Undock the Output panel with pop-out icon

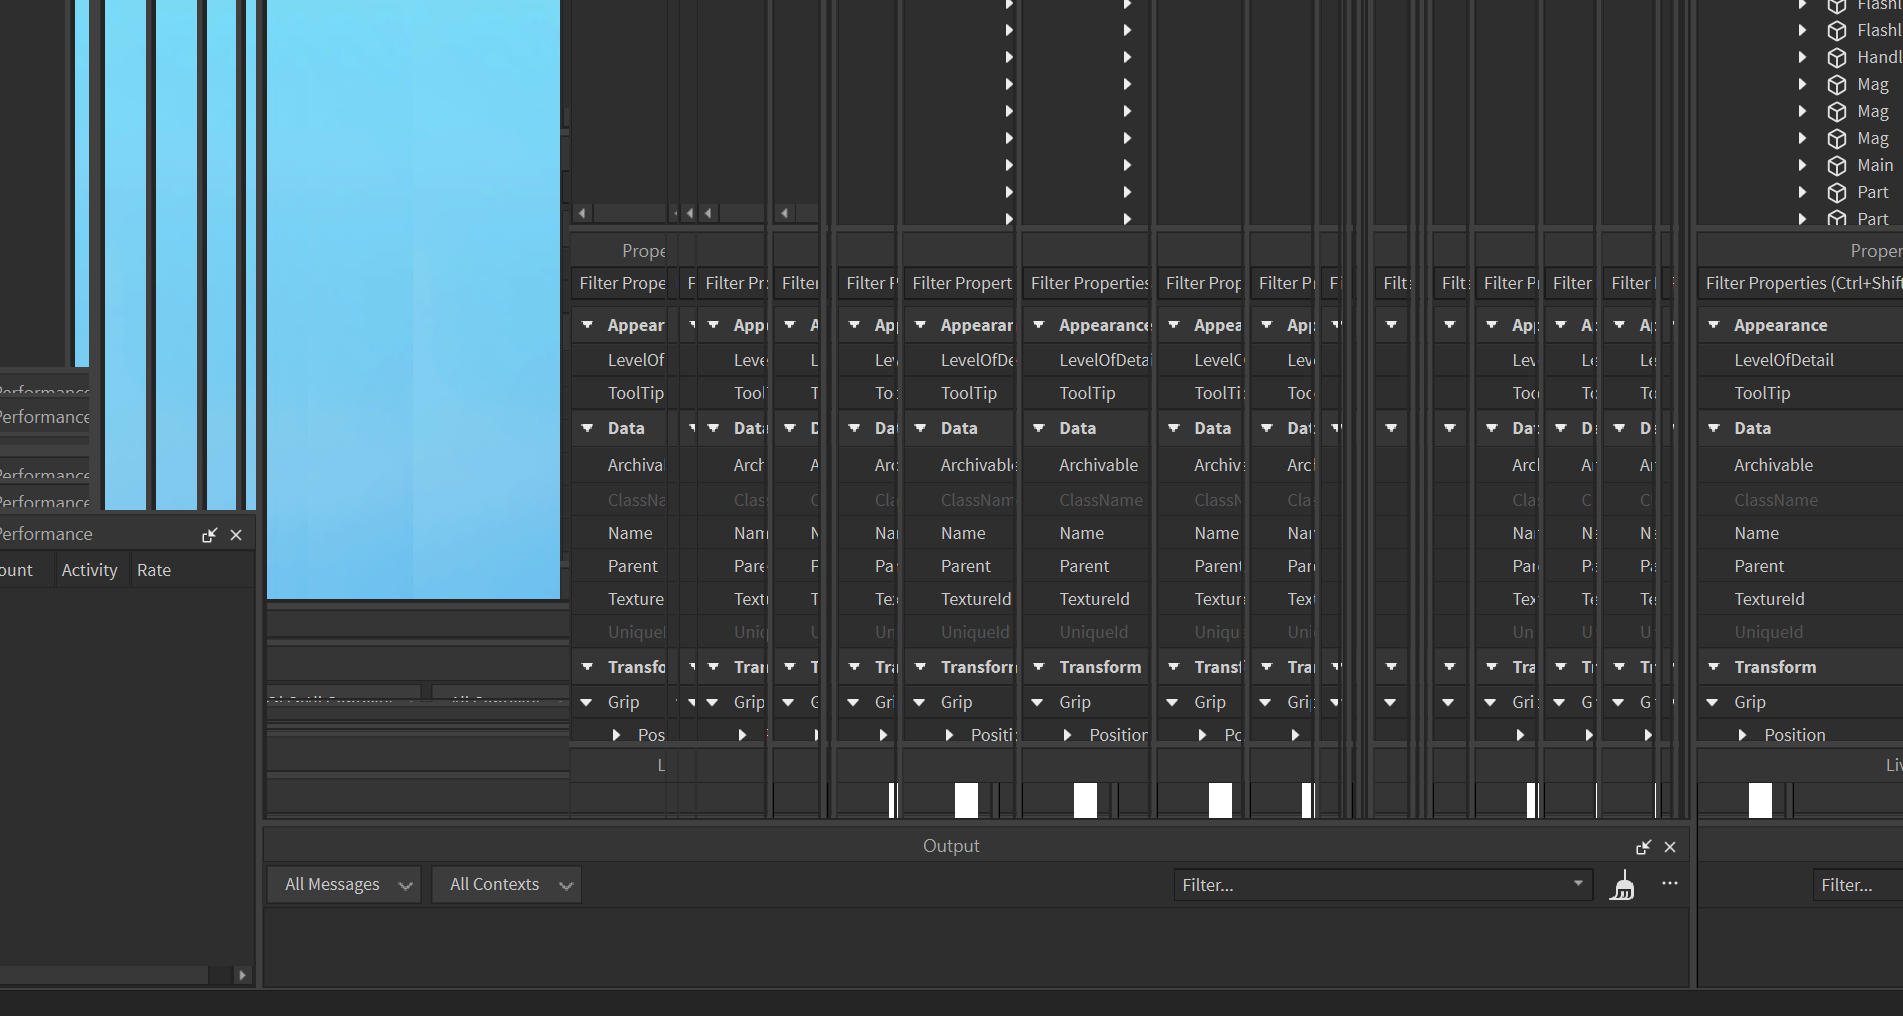[x=1643, y=847]
